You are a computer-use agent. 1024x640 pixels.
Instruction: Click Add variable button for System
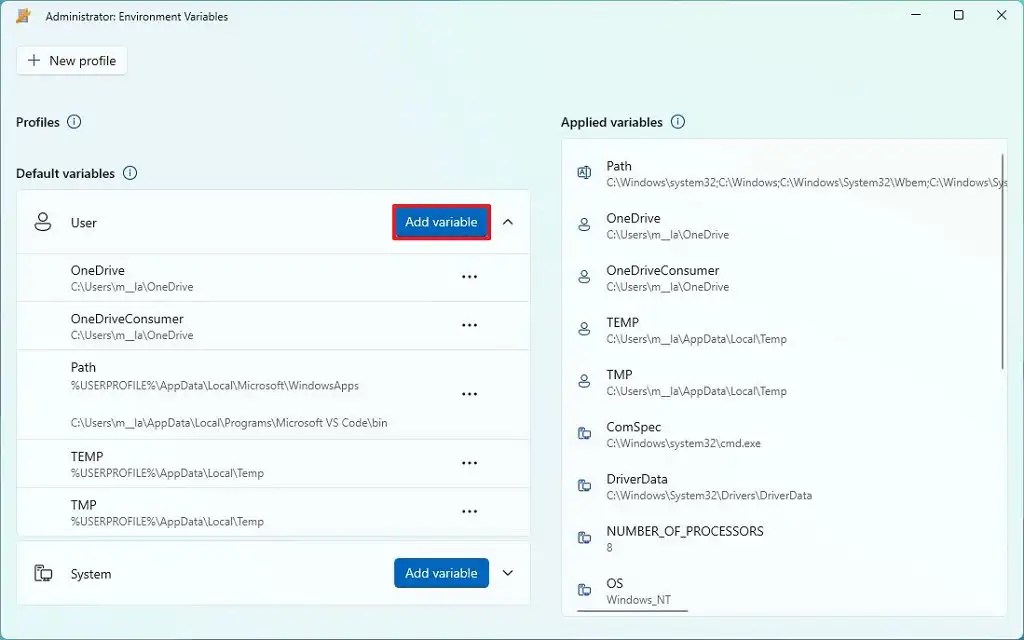(x=441, y=573)
